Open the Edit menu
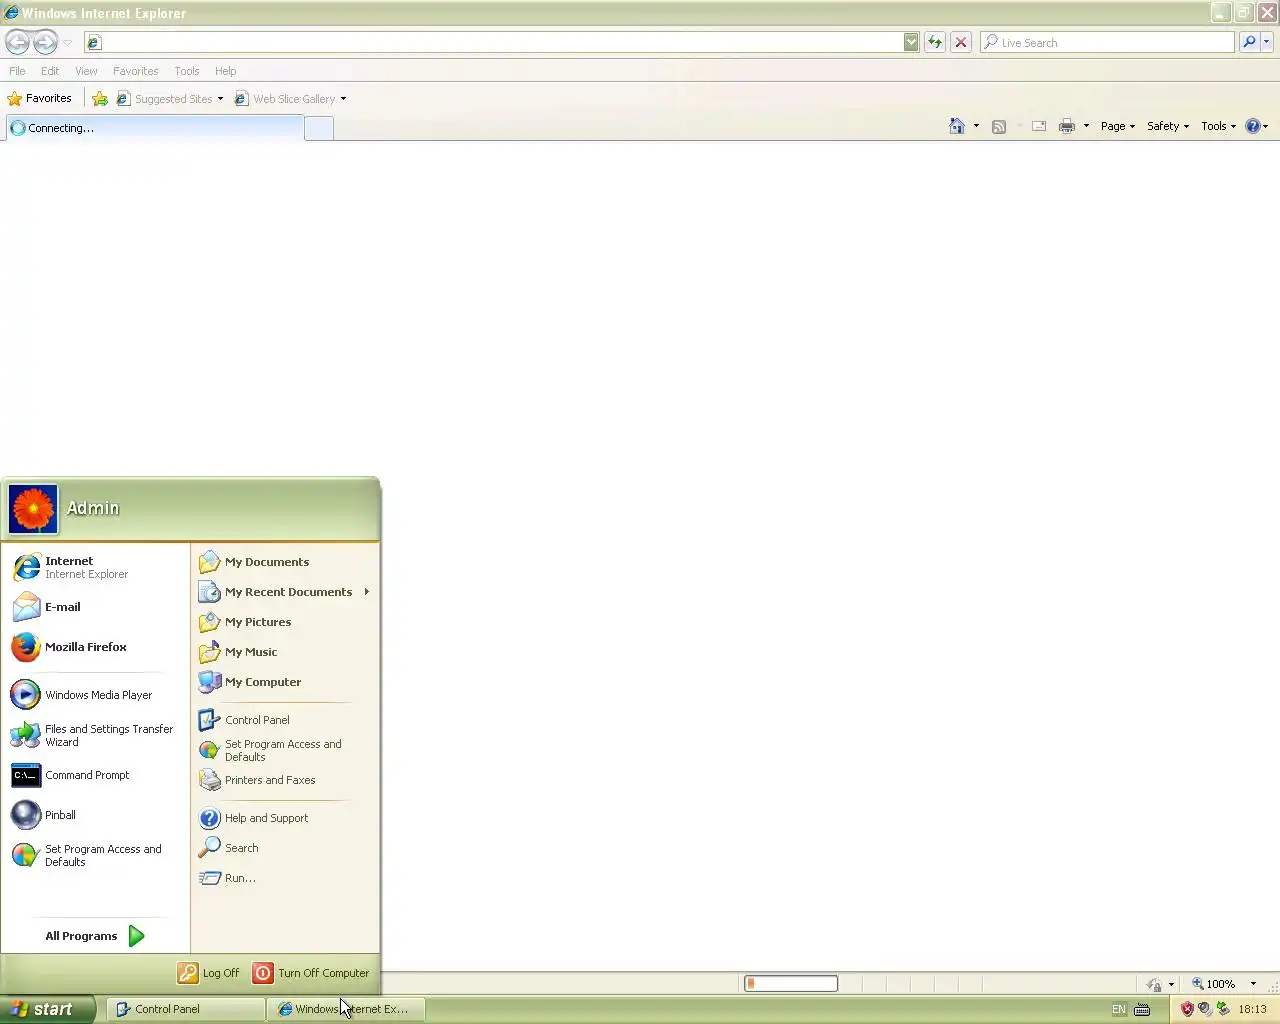Viewport: 1280px width, 1024px height. click(50, 71)
